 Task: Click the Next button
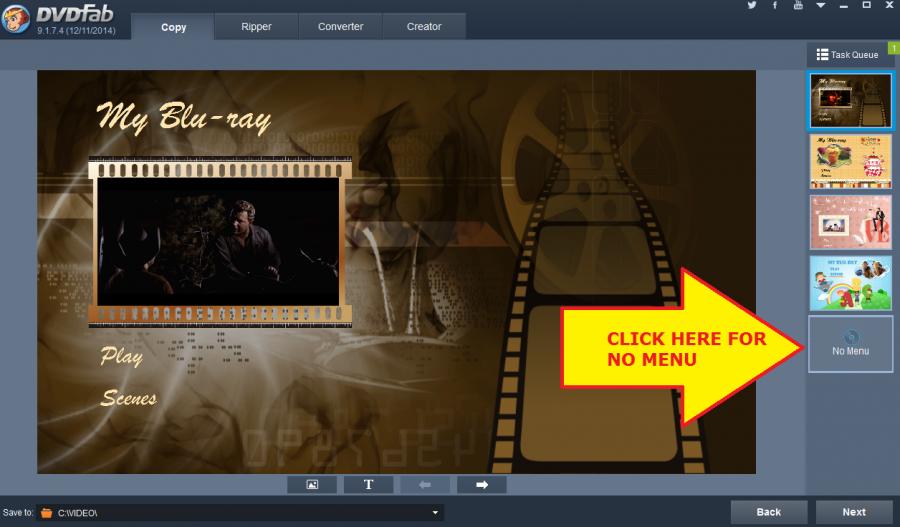click(854, 512)
